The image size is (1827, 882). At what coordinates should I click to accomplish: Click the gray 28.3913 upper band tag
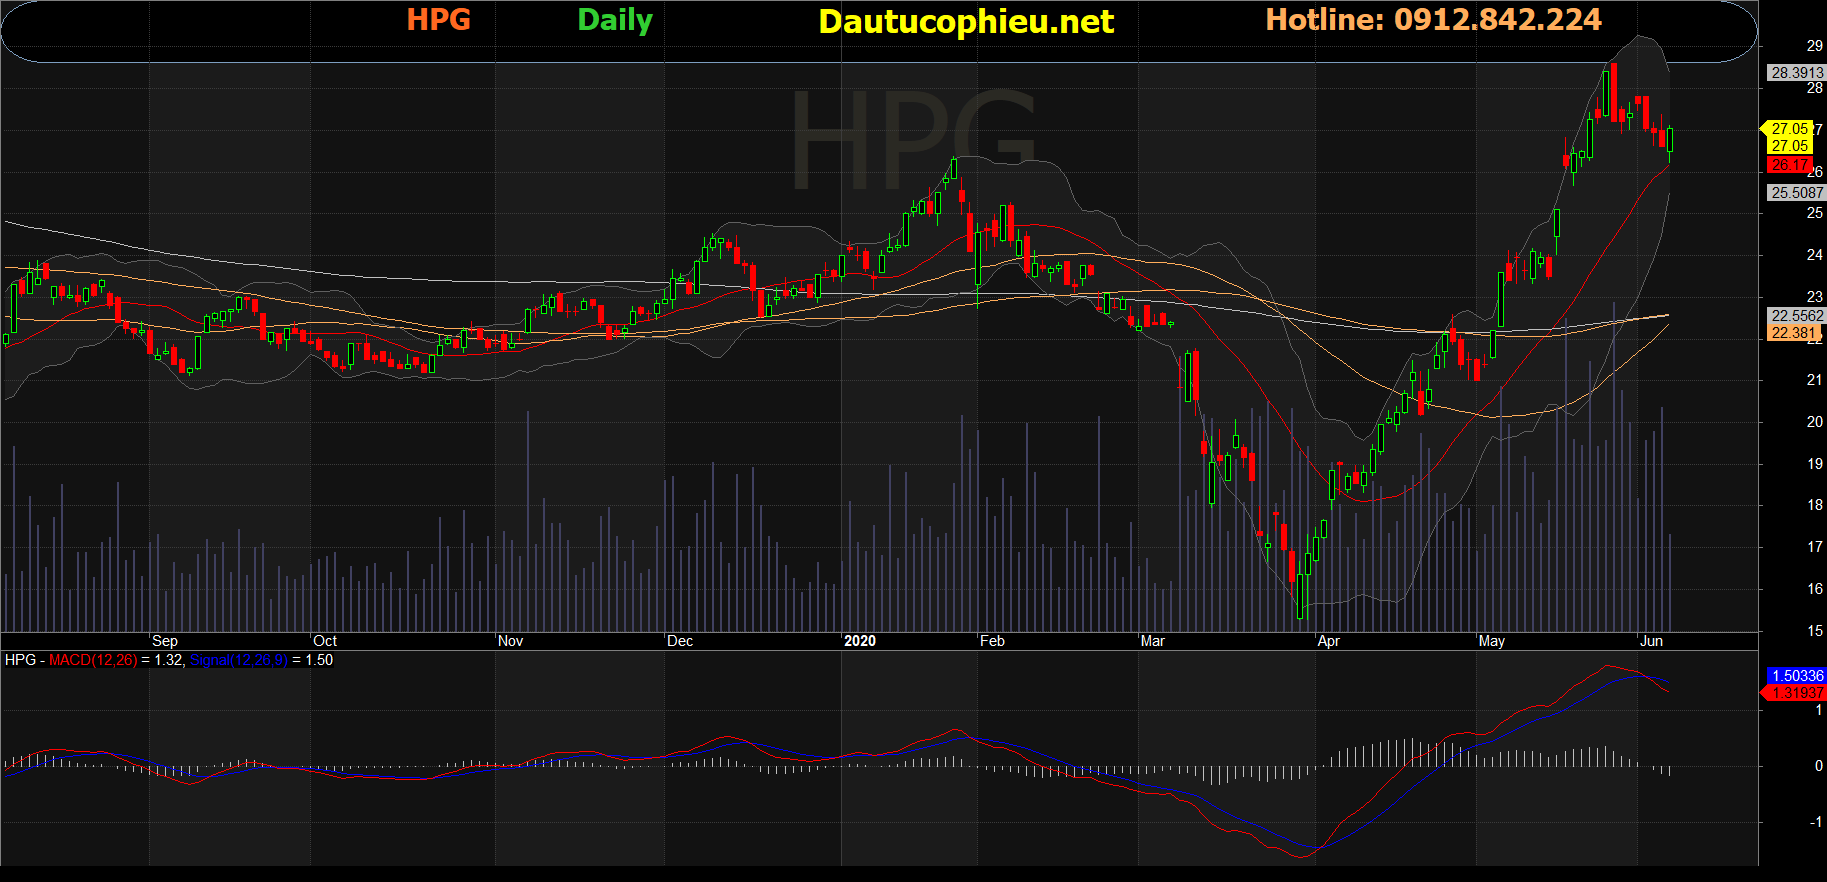point(1796,73)
